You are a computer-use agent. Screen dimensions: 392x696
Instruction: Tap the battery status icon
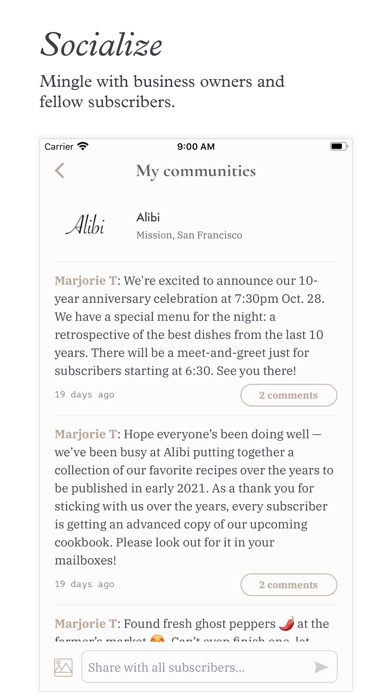coord(339,146)
